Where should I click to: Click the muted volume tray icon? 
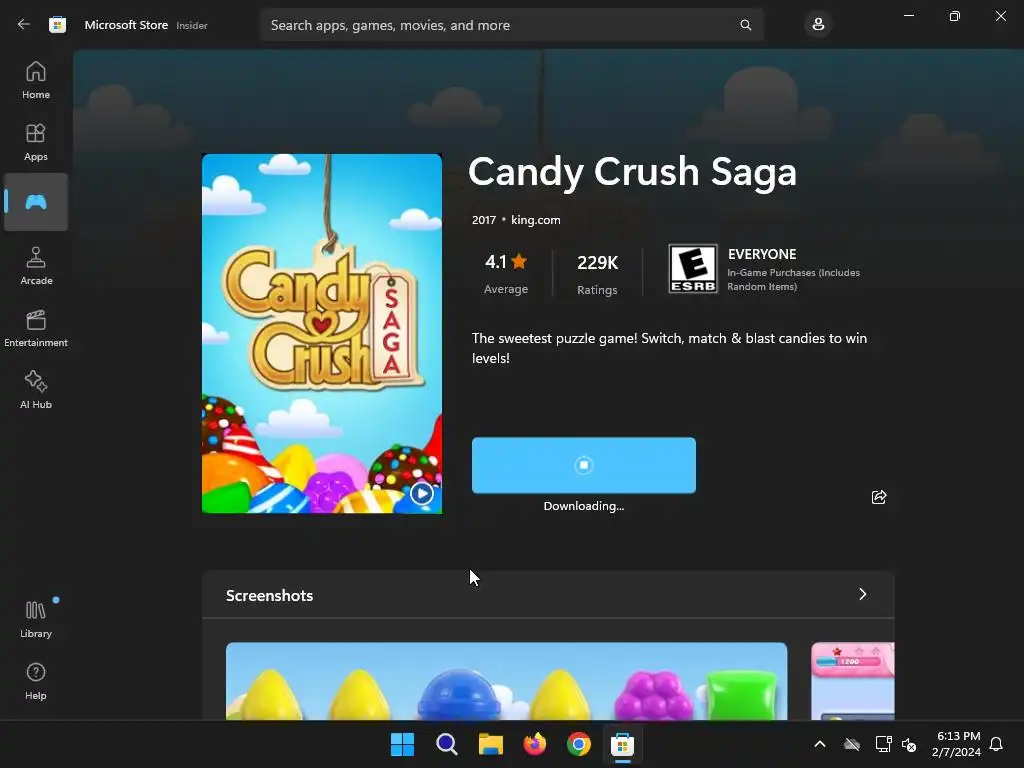(x=909, y=744)
